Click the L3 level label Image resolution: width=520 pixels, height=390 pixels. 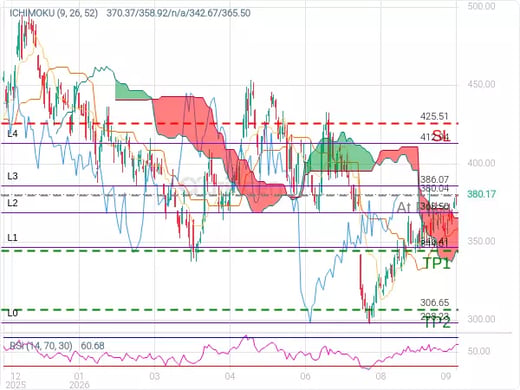pyautogui.click(x=13, y=176)
